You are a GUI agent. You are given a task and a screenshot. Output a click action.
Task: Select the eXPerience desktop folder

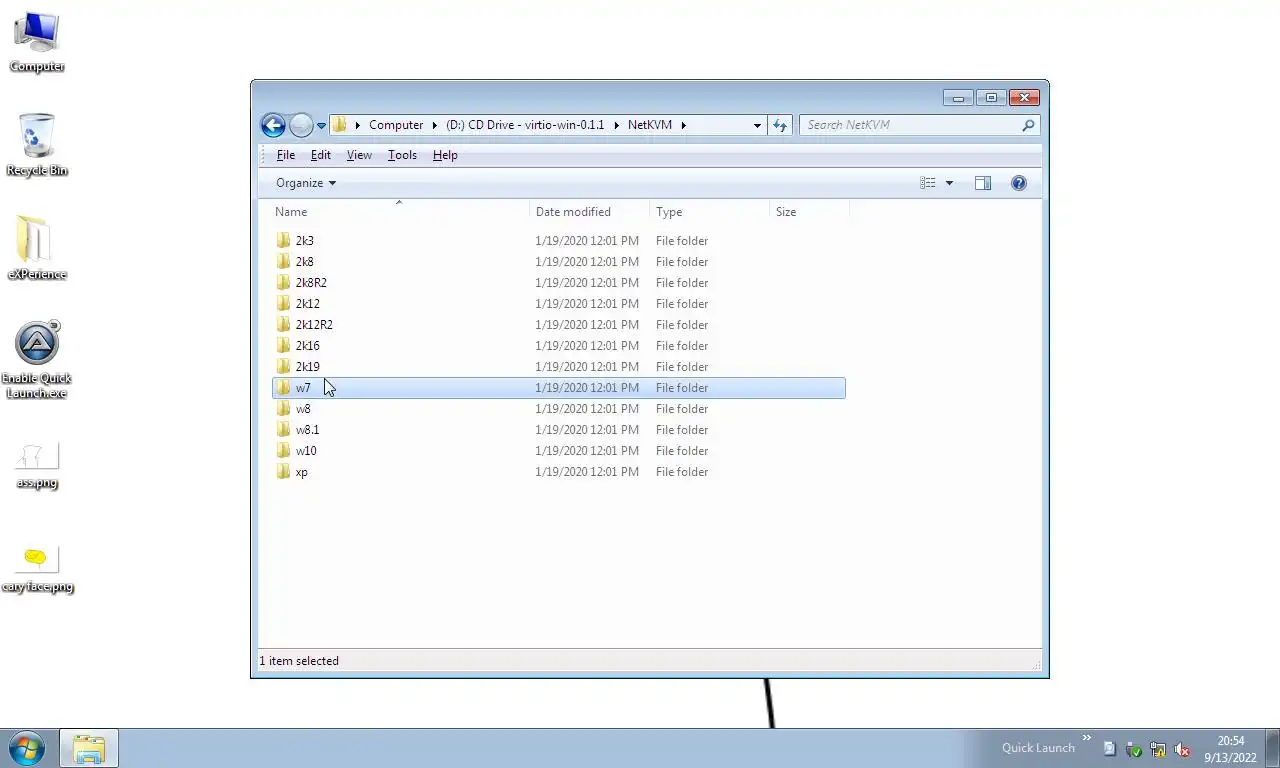(37, 248)
